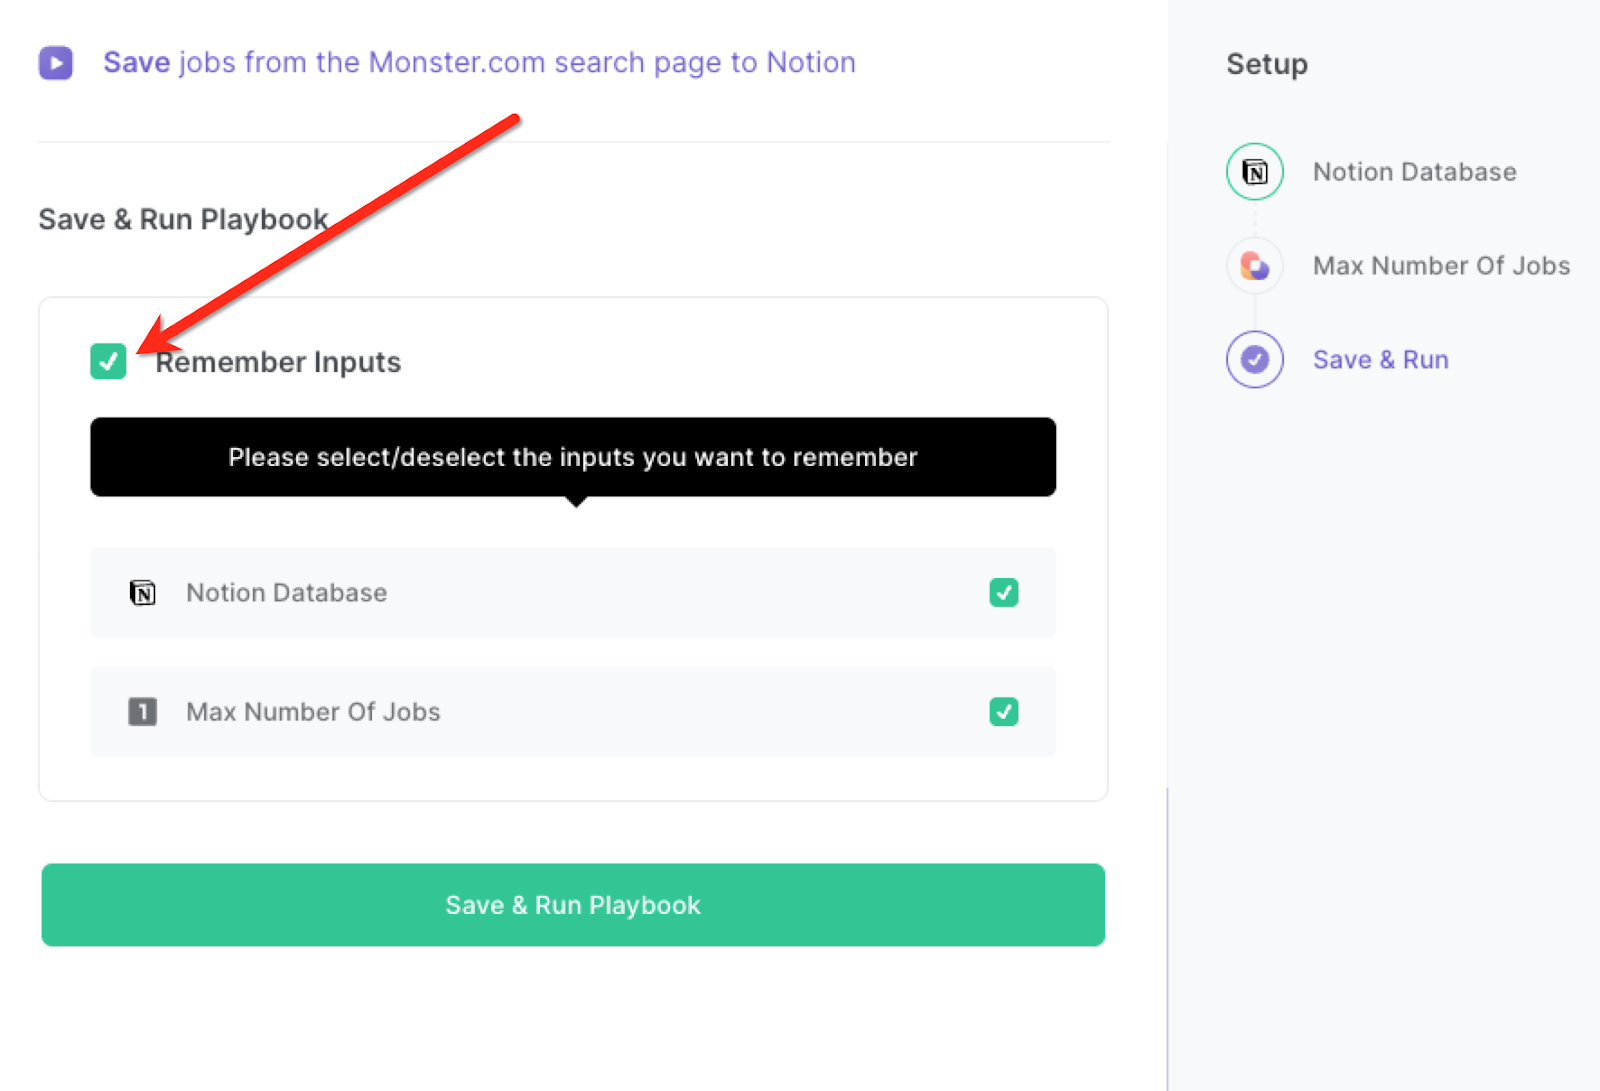Click the Max Number Of Jobs row label
The width and height of the screenshot is (1600, 1091).
pyautogui.click(x=313, y=712)
